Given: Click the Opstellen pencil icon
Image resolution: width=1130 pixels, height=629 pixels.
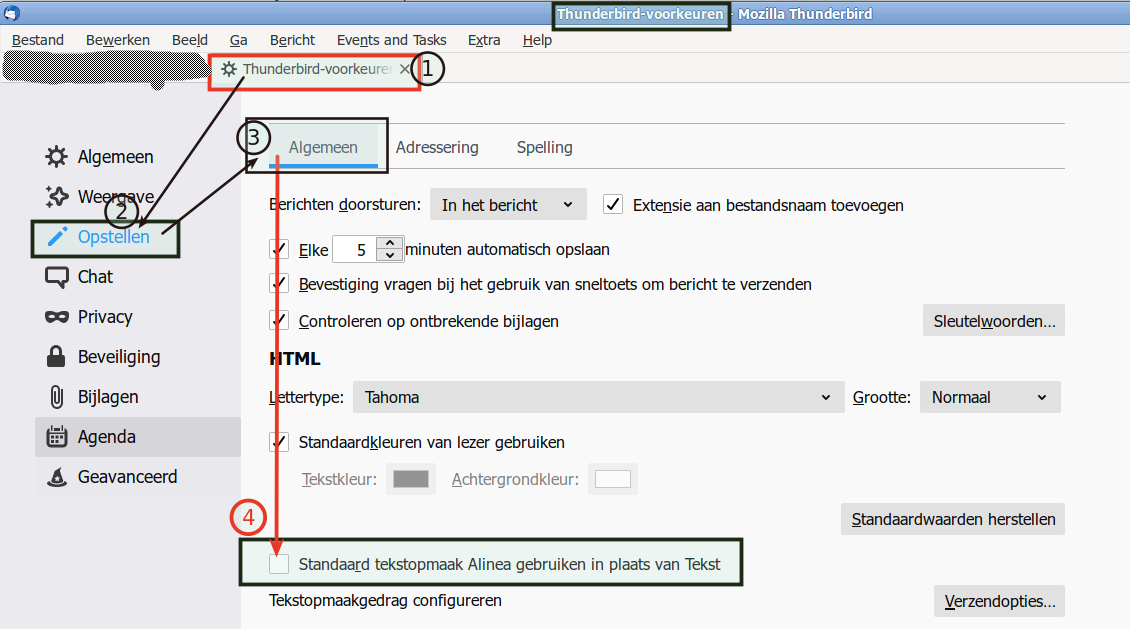Looking at the screenshot, I should [x=57, y=236].
